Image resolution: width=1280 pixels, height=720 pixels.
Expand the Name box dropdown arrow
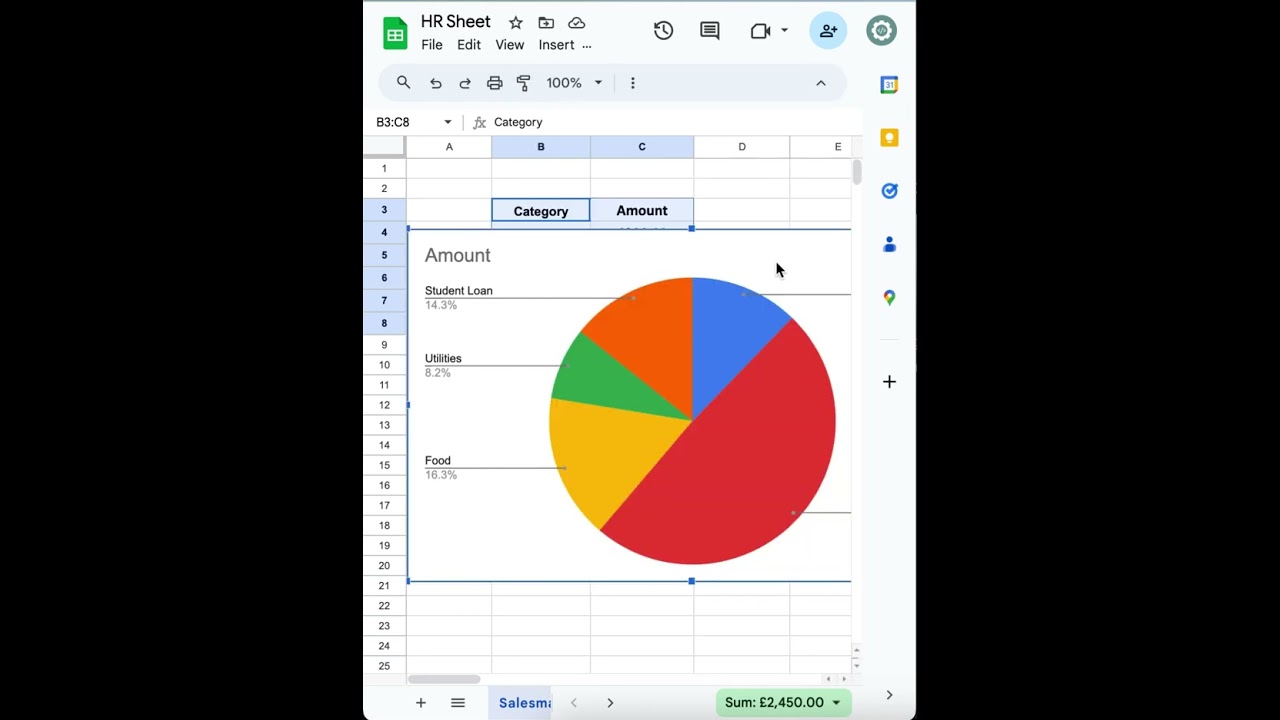point(447,122)
